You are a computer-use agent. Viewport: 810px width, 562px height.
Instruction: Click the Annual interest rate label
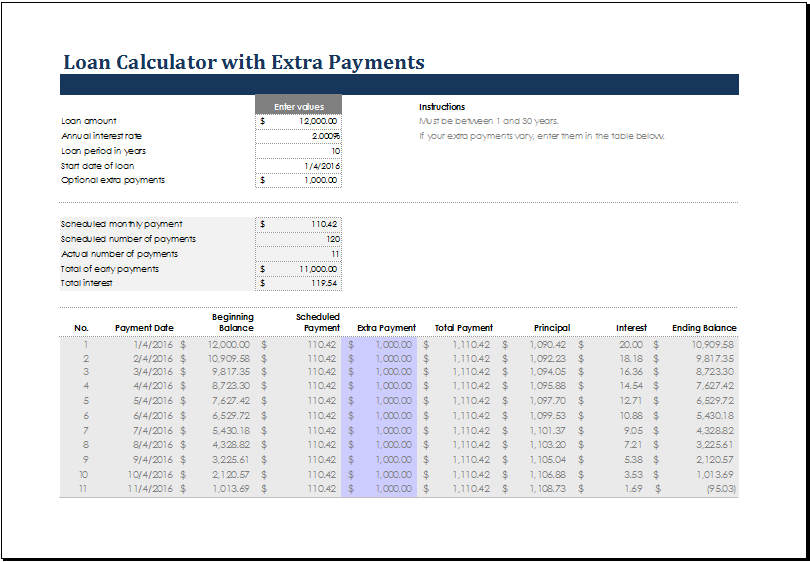(101, 136)
